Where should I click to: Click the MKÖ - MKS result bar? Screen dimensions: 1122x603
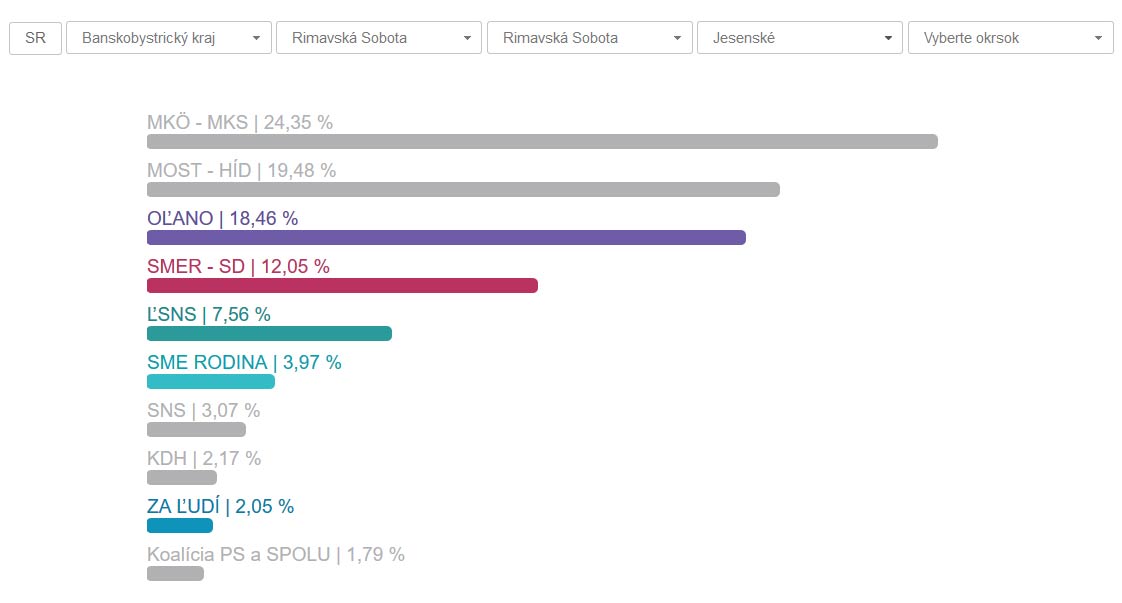(x=542, y=141)
